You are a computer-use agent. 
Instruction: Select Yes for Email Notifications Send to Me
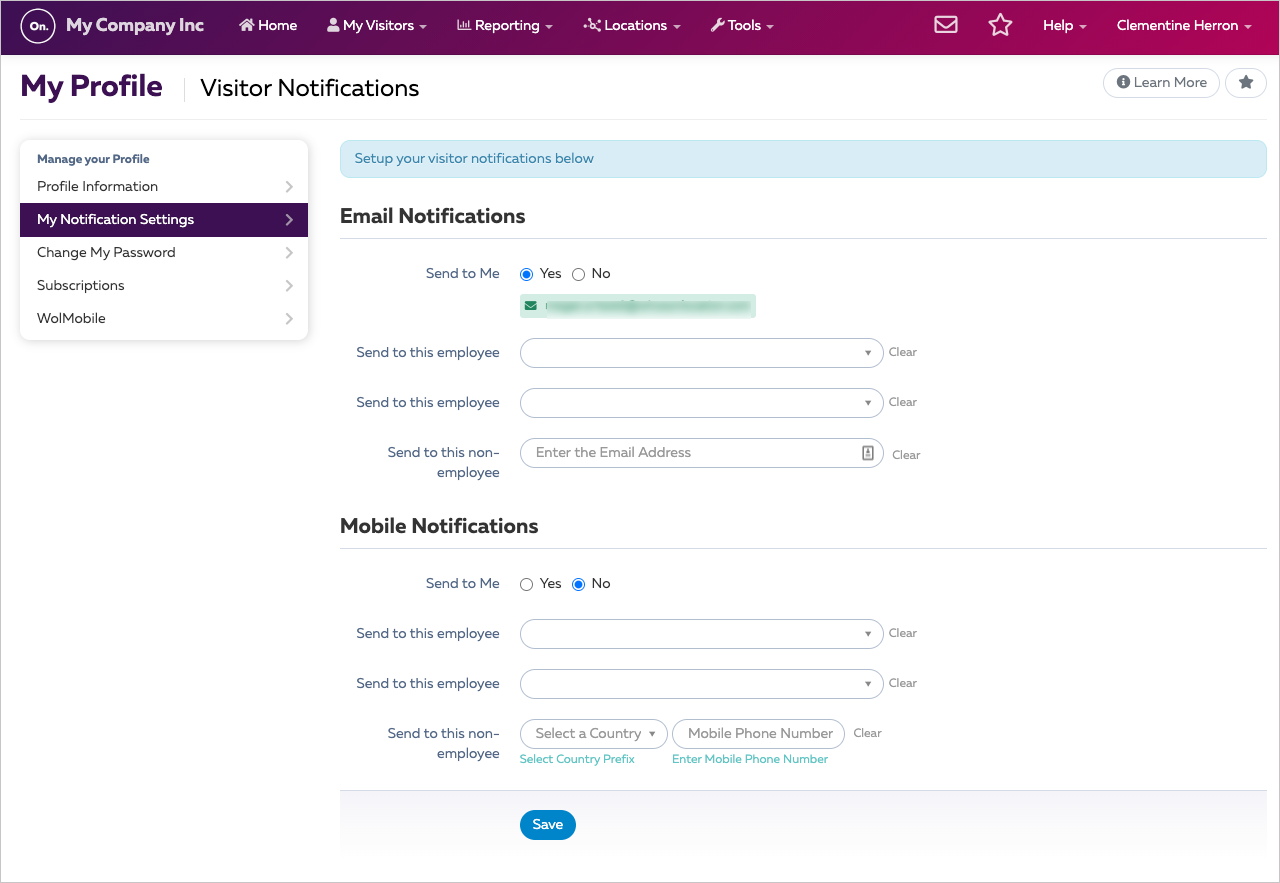(527, 274)
